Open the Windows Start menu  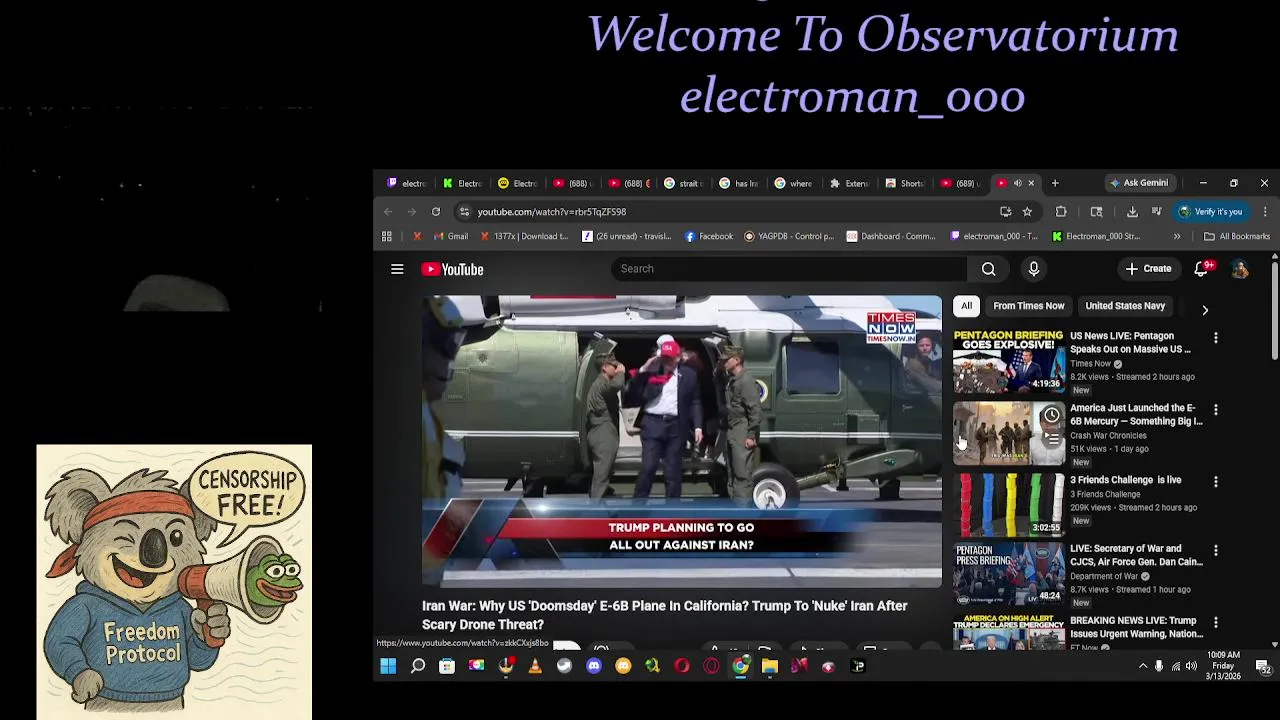388,666
